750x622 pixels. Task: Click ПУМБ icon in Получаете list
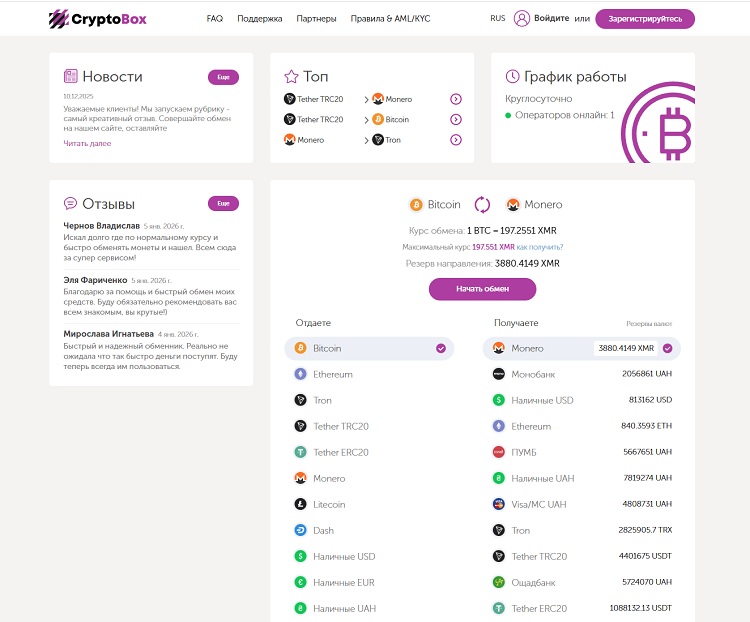(499, 452)
